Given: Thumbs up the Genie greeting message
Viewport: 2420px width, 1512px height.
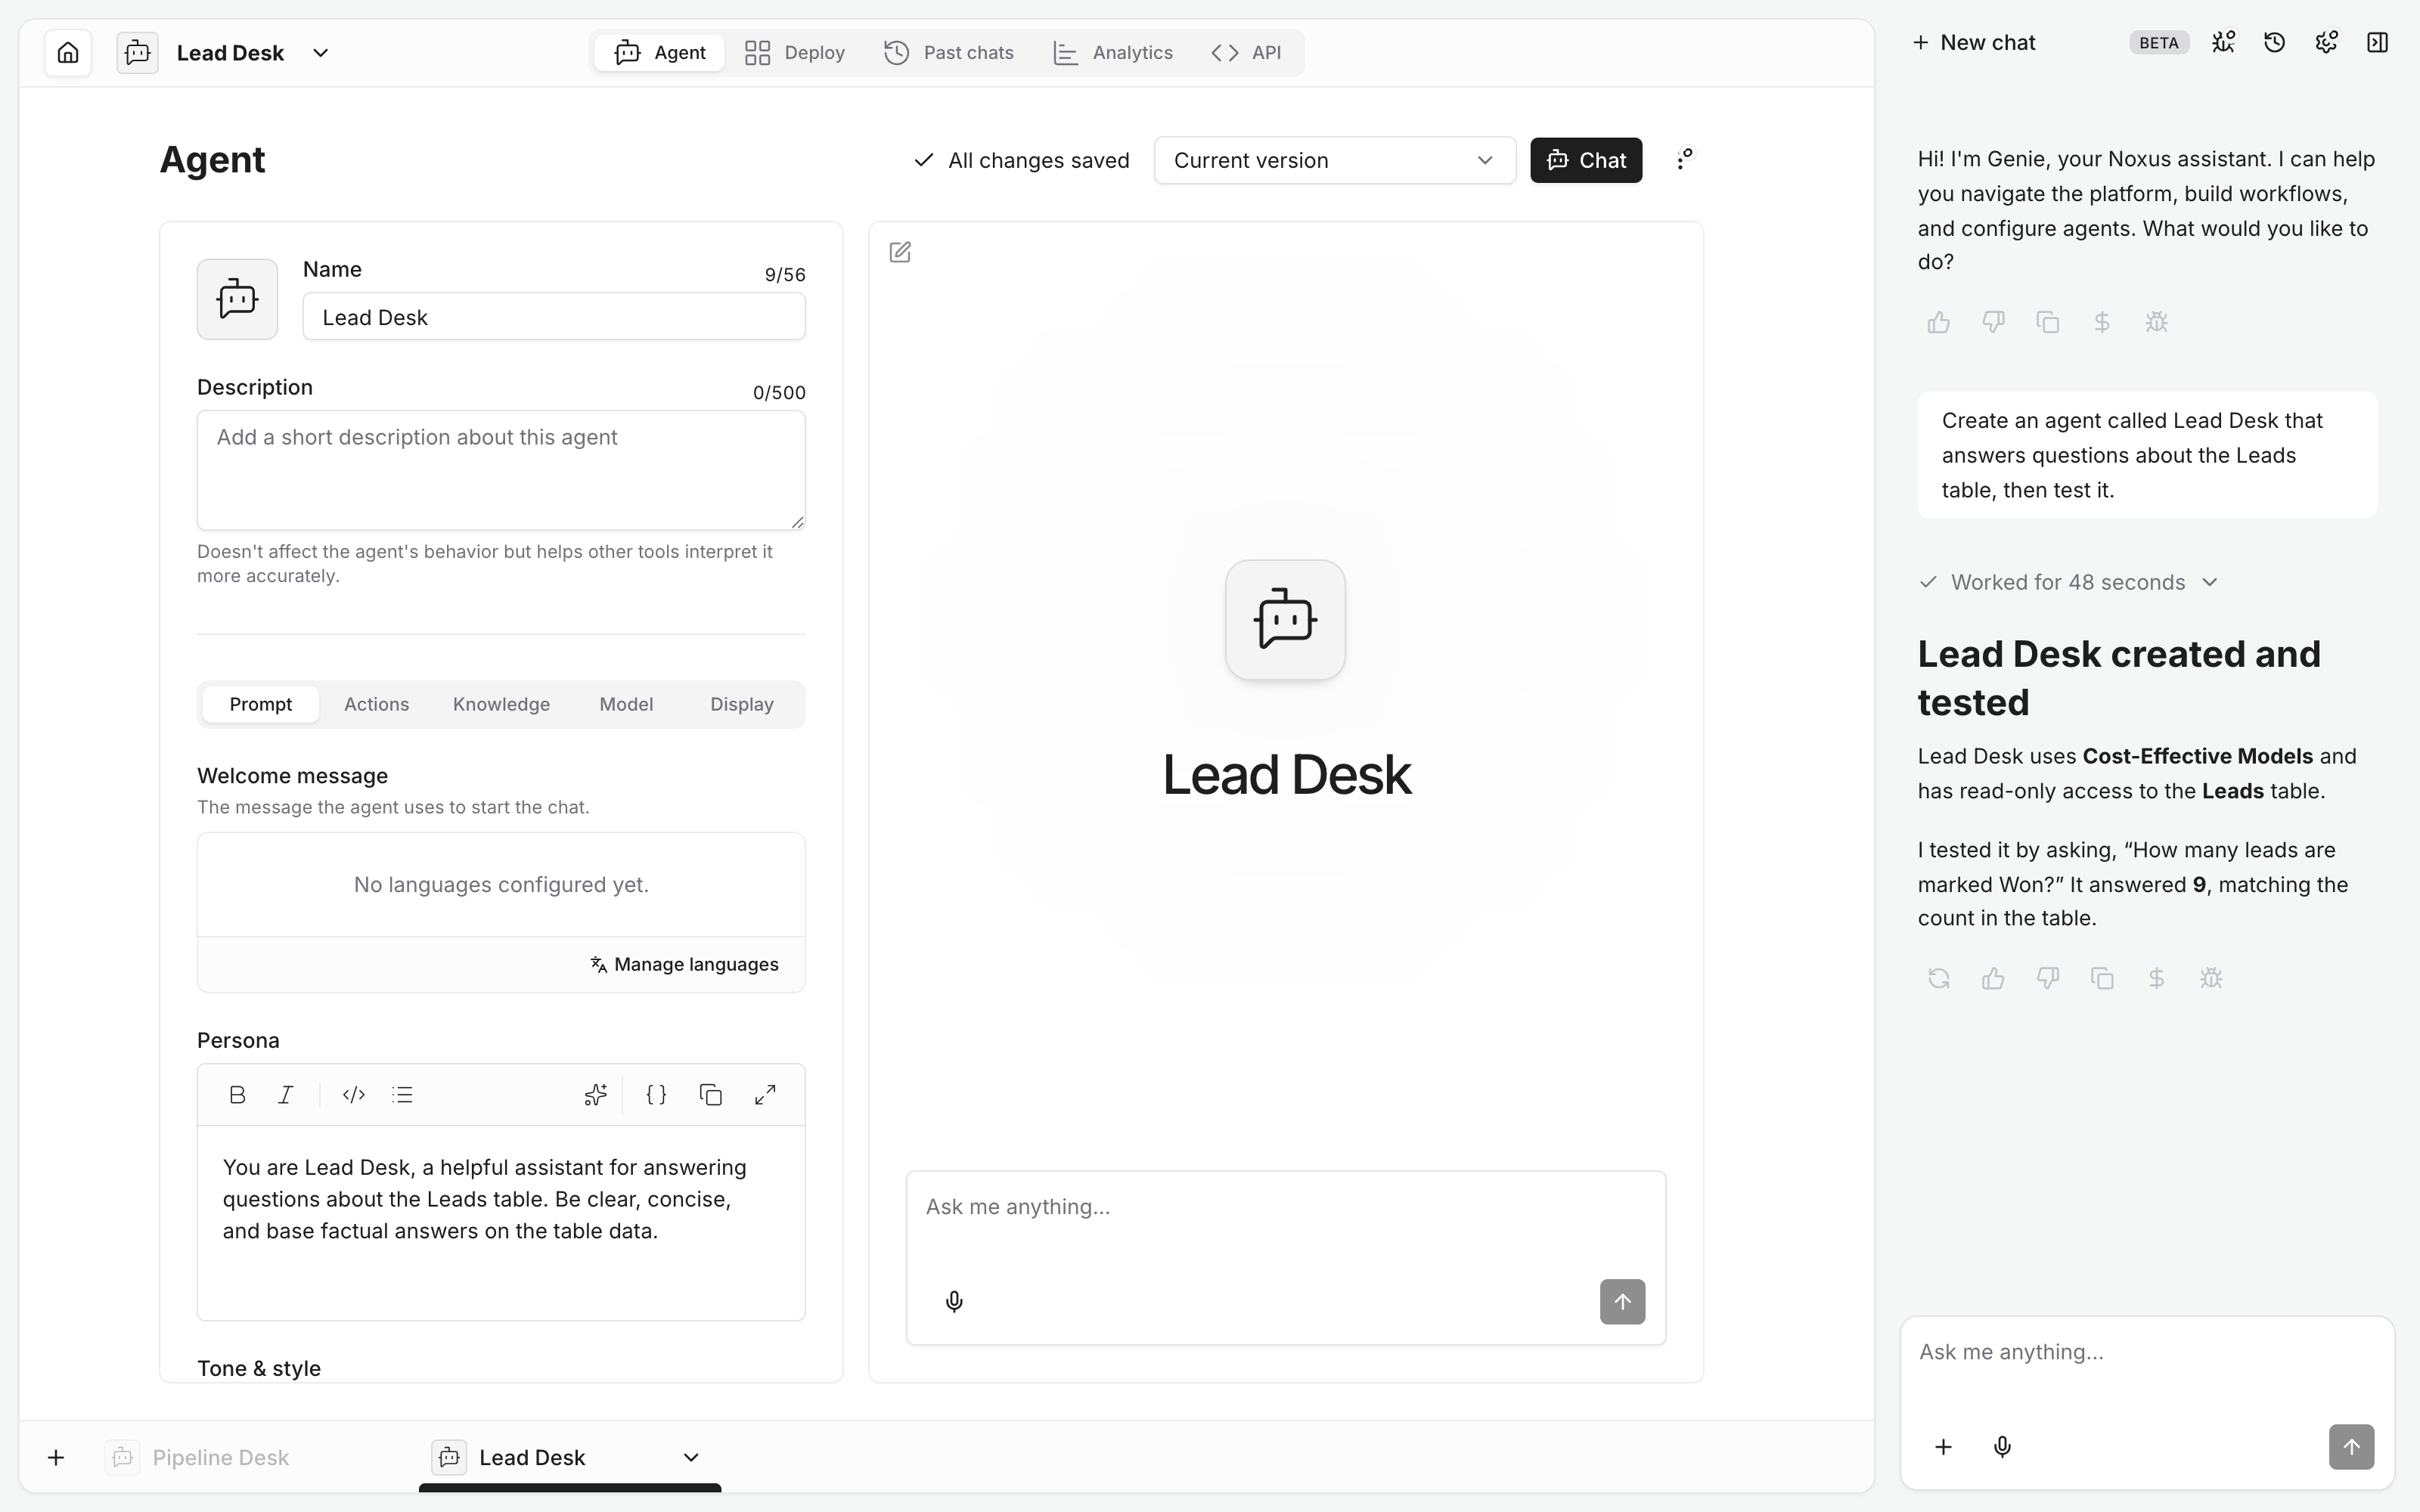Looking at the screenshot, I should click(x=1939, y=322).
